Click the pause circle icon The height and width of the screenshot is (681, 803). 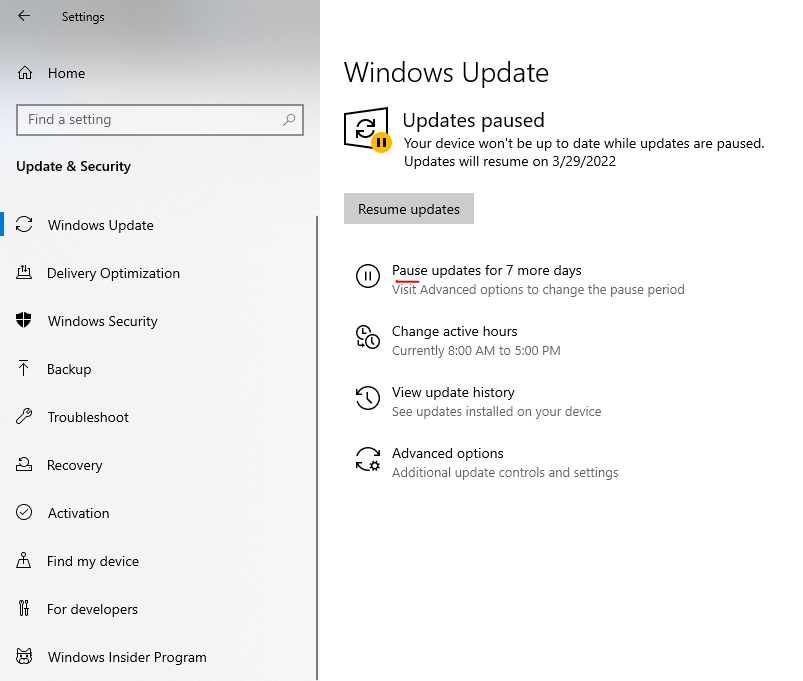click(368, 276)
